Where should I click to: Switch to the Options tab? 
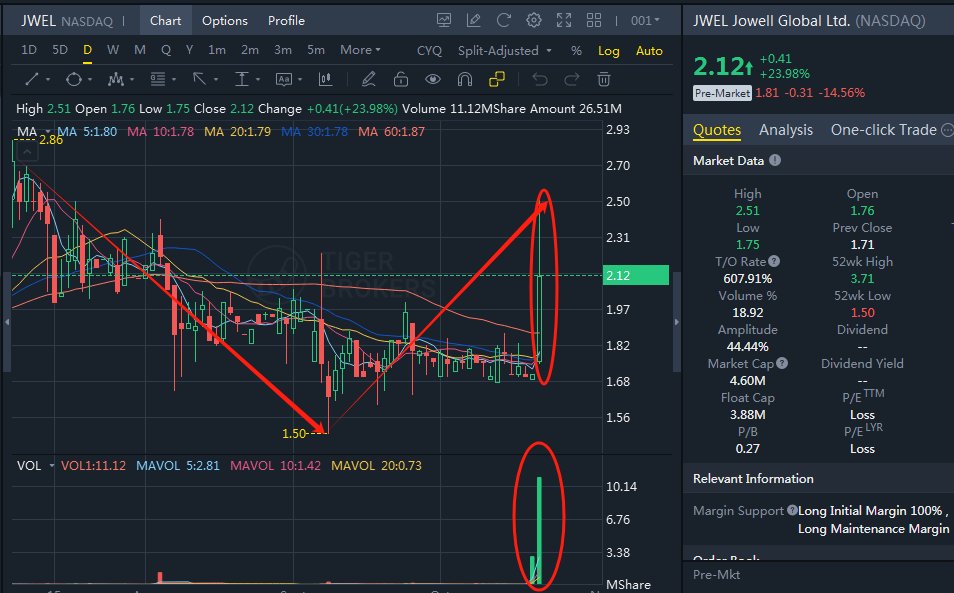point(225,21)
